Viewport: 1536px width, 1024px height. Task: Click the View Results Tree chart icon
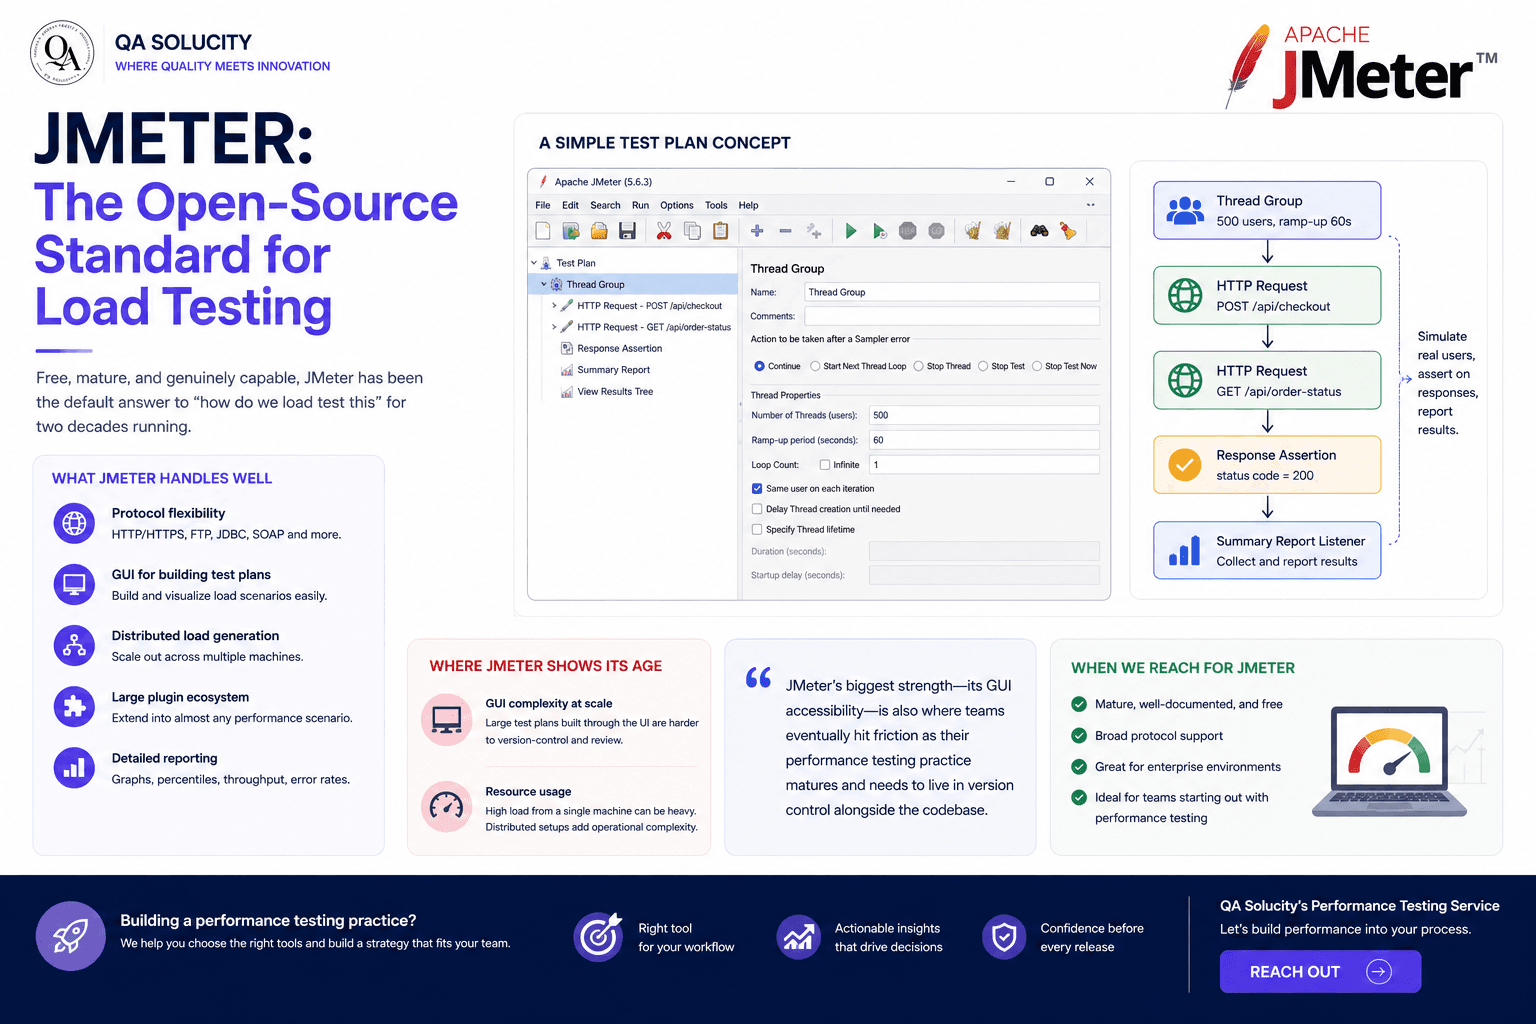(567, 392)
